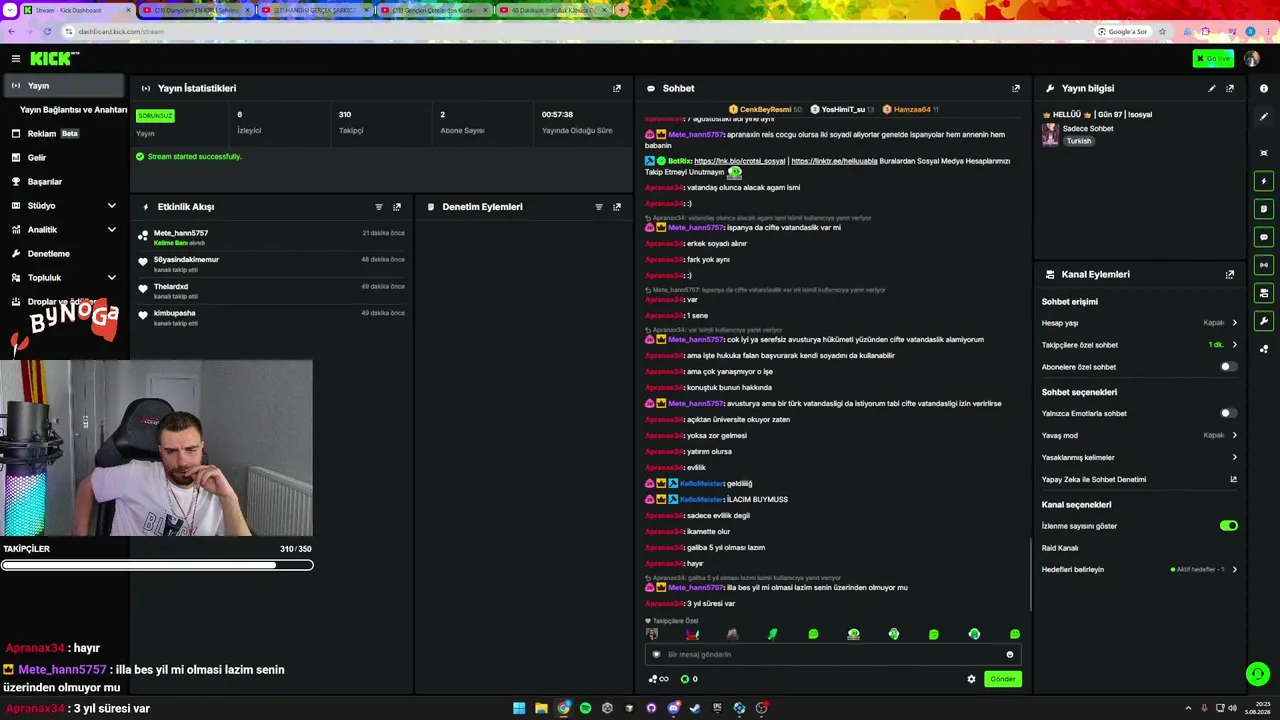
Task: Open Yayın Bağlantısı ve Anahtarı page
Action: (73, 110)
